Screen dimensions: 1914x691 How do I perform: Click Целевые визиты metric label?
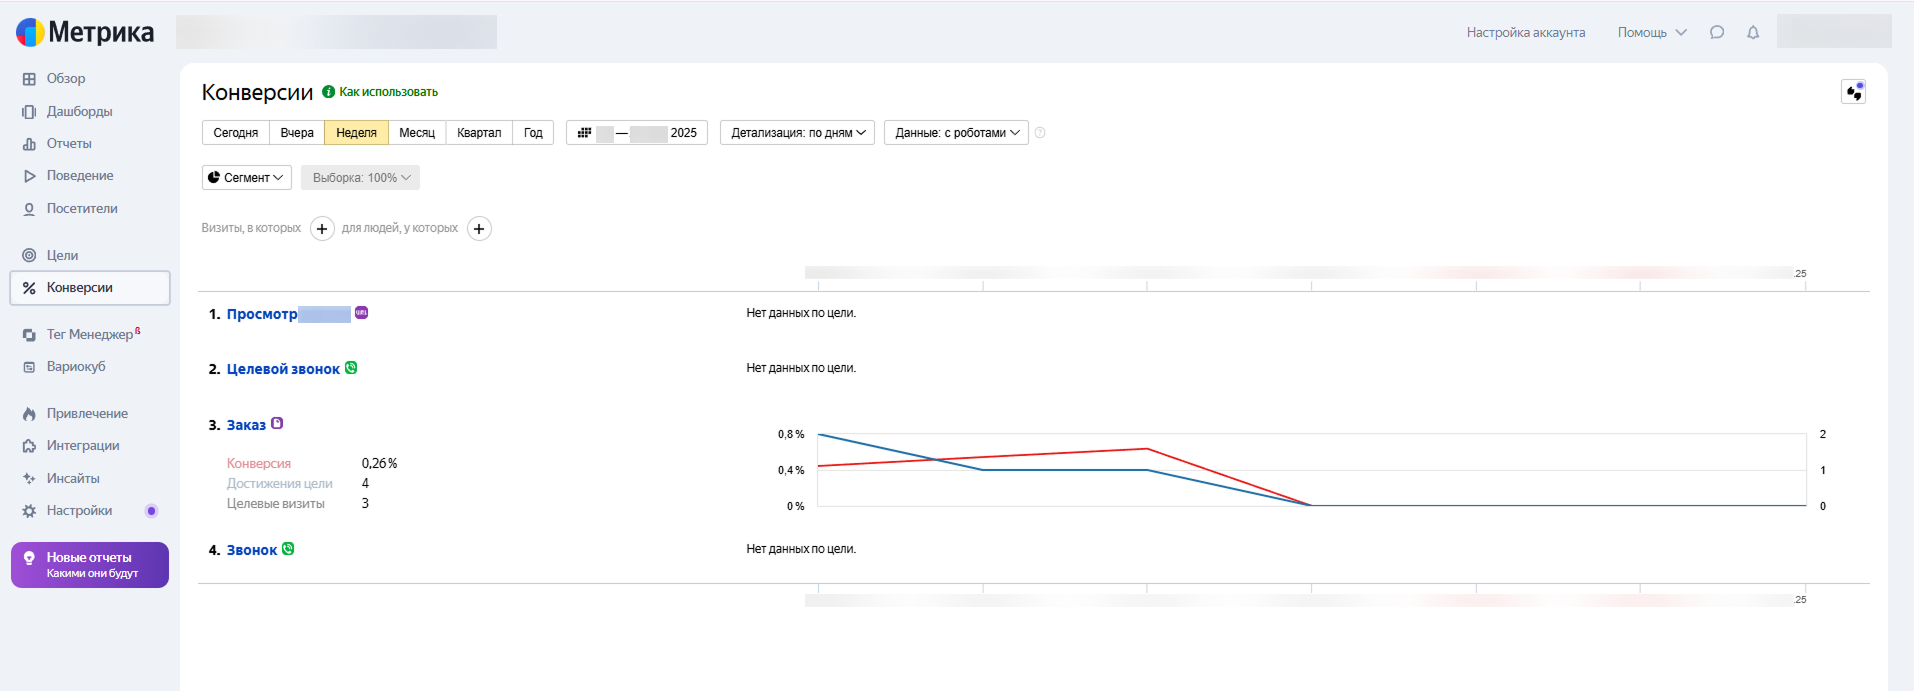(276, 503)
